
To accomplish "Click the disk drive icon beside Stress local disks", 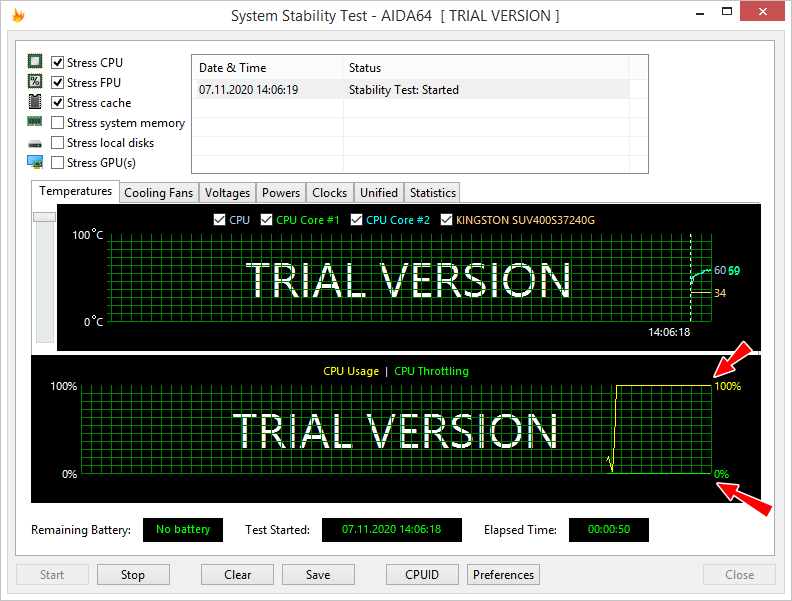I will pyautogui.click(x=35, y=144).
